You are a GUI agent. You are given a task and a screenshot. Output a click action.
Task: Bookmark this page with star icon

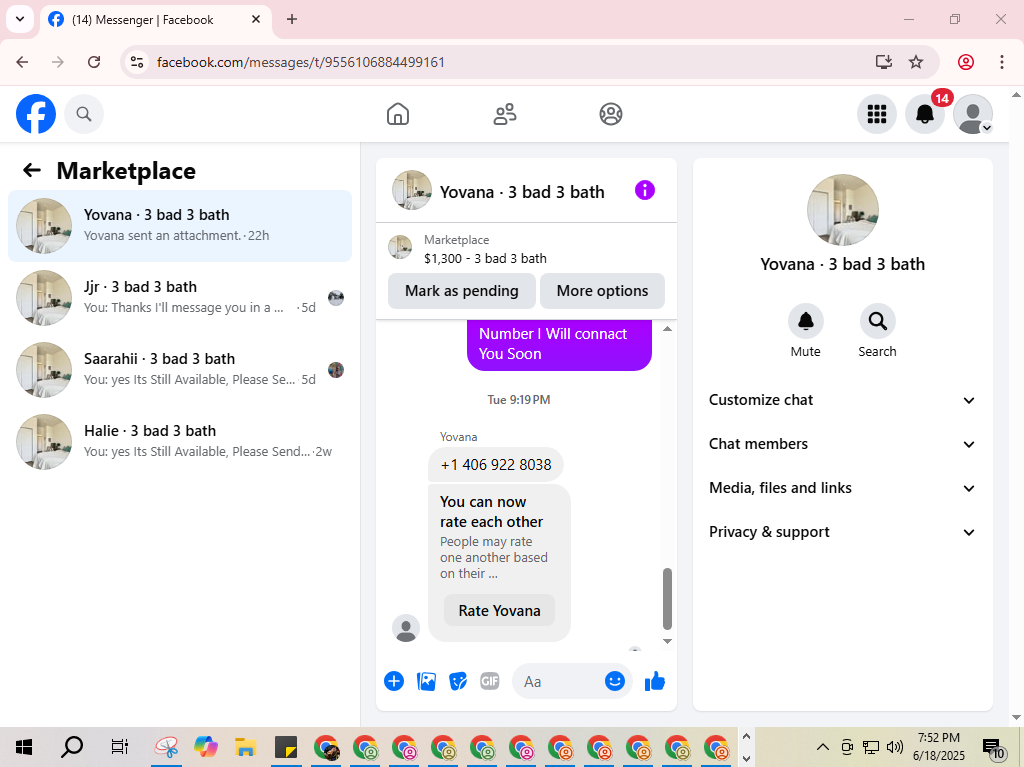pyautogui.click(x=916, y=62)
